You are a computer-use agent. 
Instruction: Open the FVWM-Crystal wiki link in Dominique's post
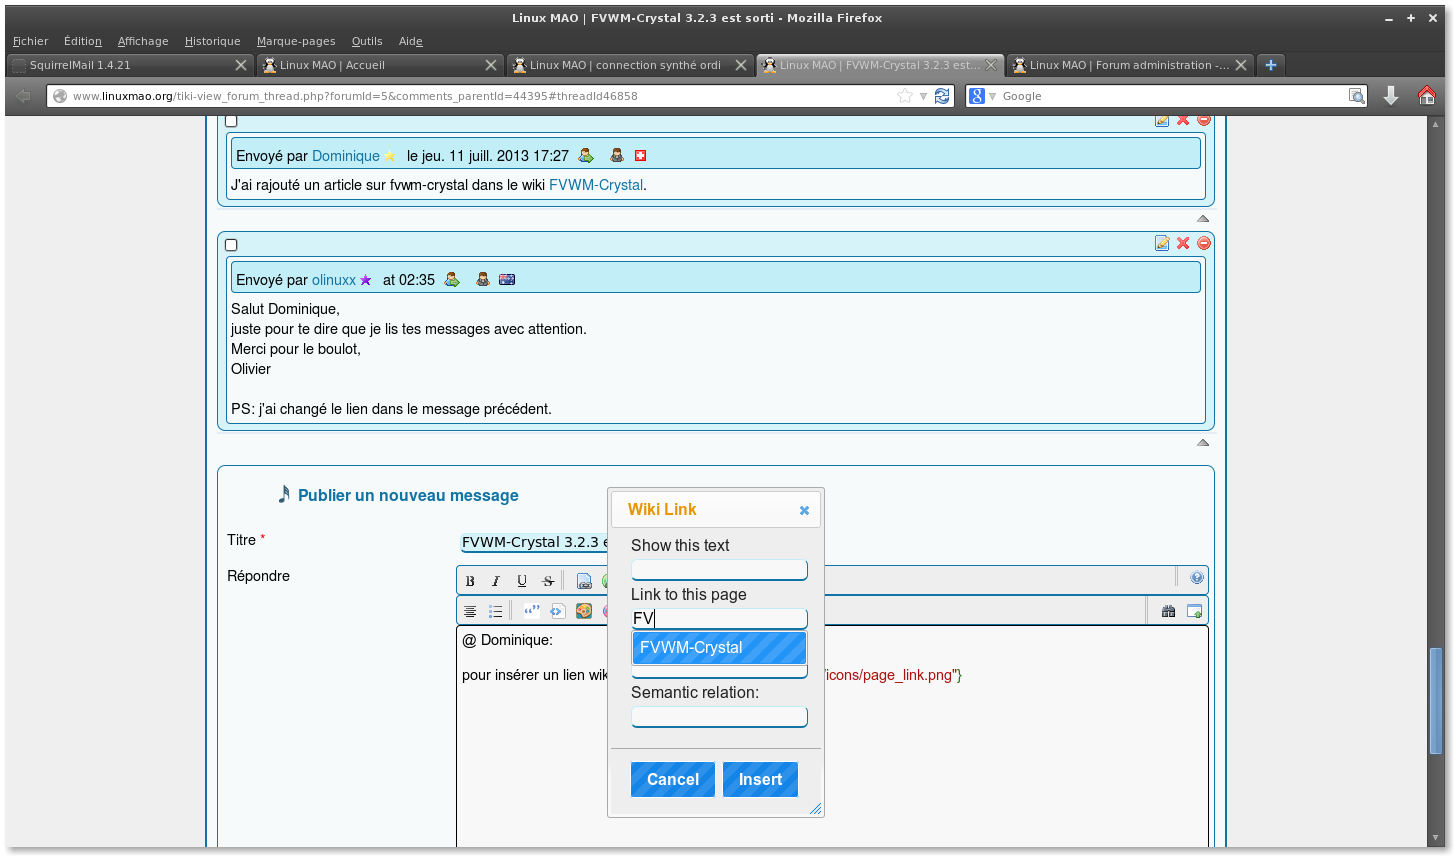596,185
